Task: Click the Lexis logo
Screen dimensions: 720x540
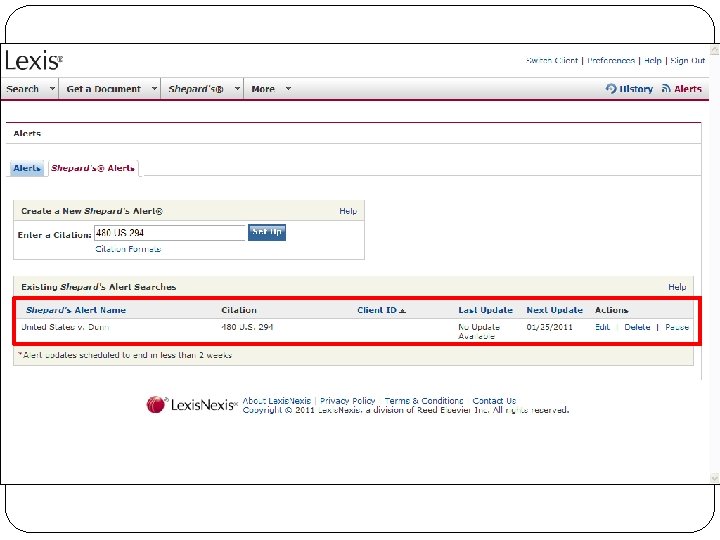Action: 34,60
